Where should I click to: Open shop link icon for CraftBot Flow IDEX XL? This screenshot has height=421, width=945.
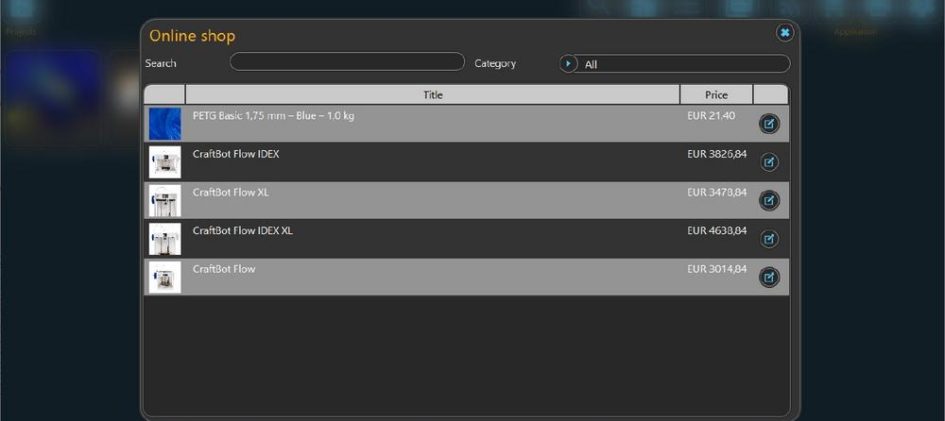pos(769,239)
